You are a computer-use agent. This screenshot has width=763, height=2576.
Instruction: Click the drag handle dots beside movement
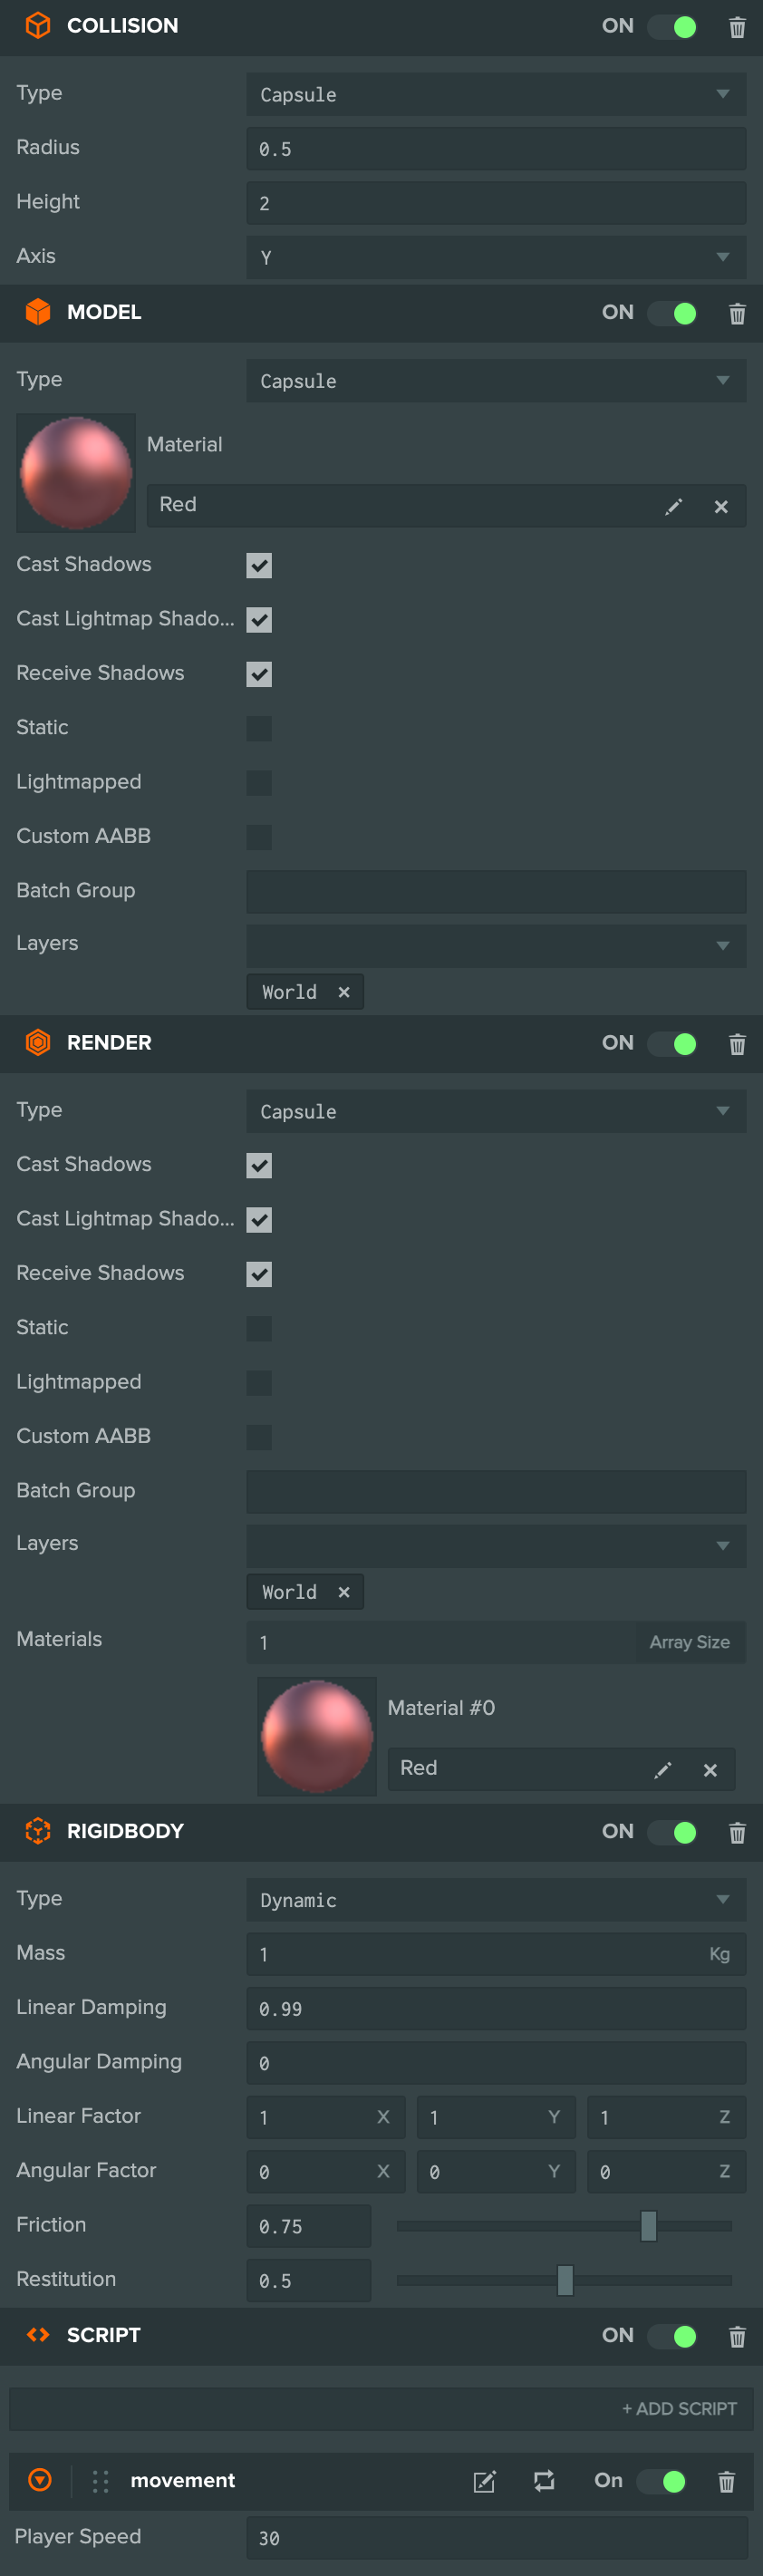(x=100, y=2481)
